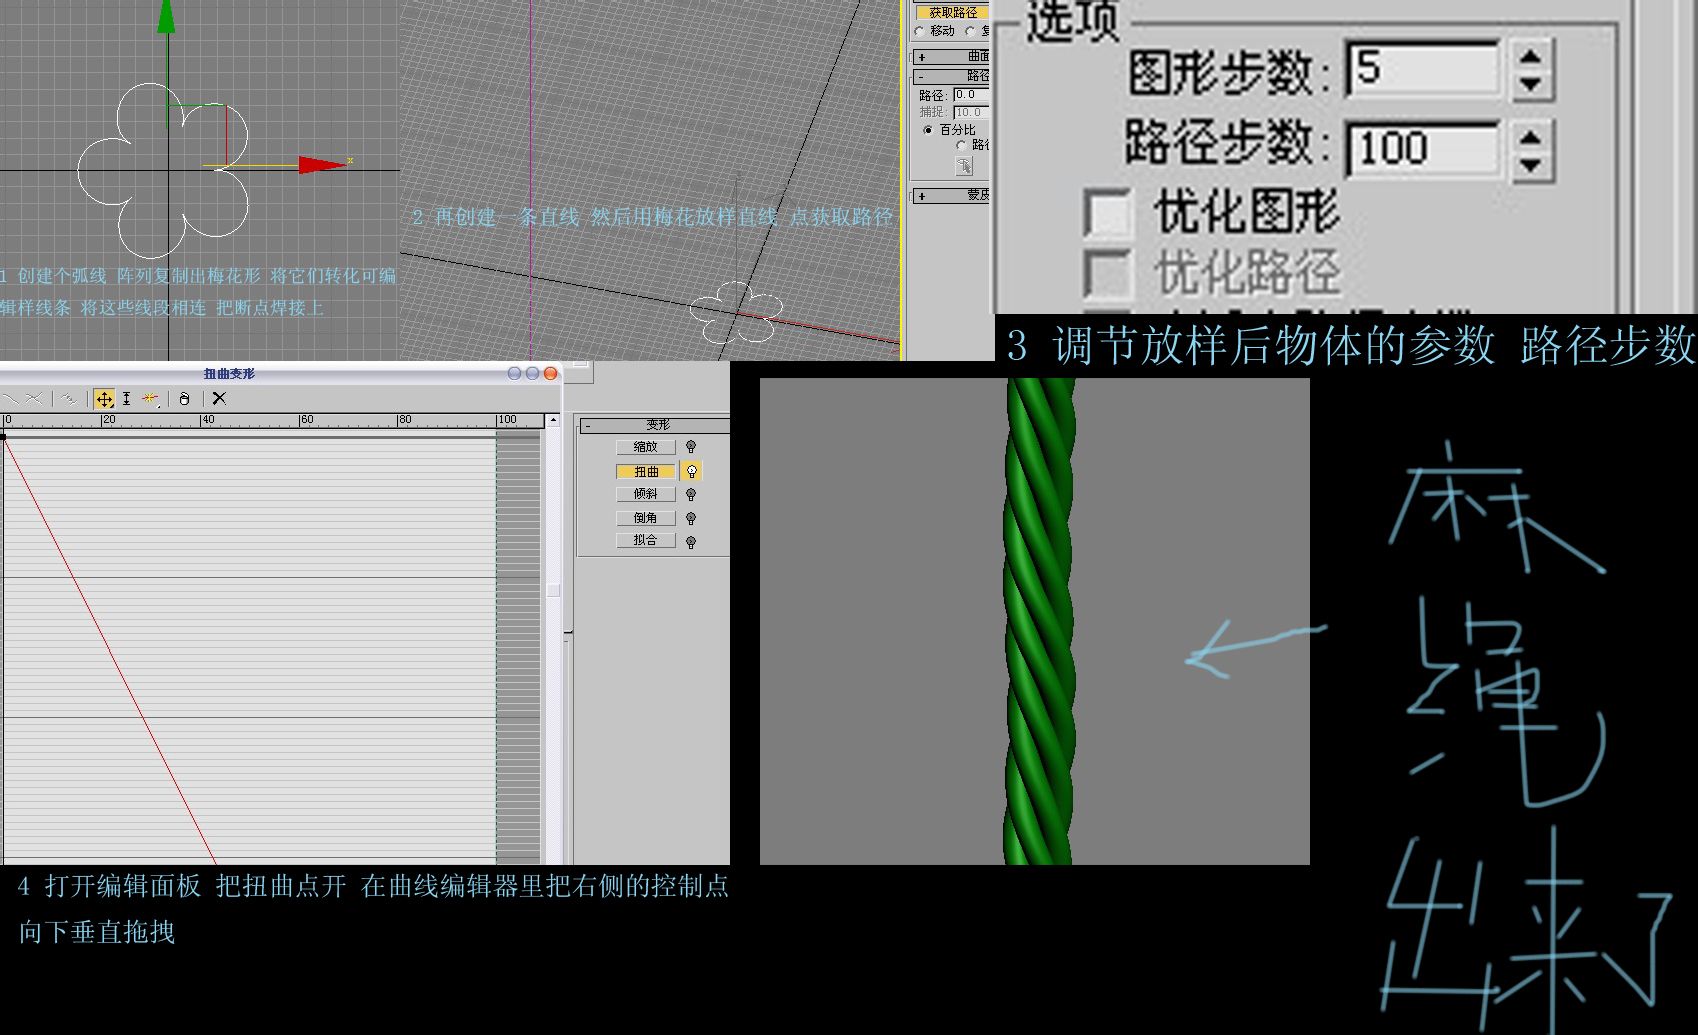Increase 路径步数 with up arrow
The image size is (1698, 1035).
pyautogui.click(x=1529, y=137)
